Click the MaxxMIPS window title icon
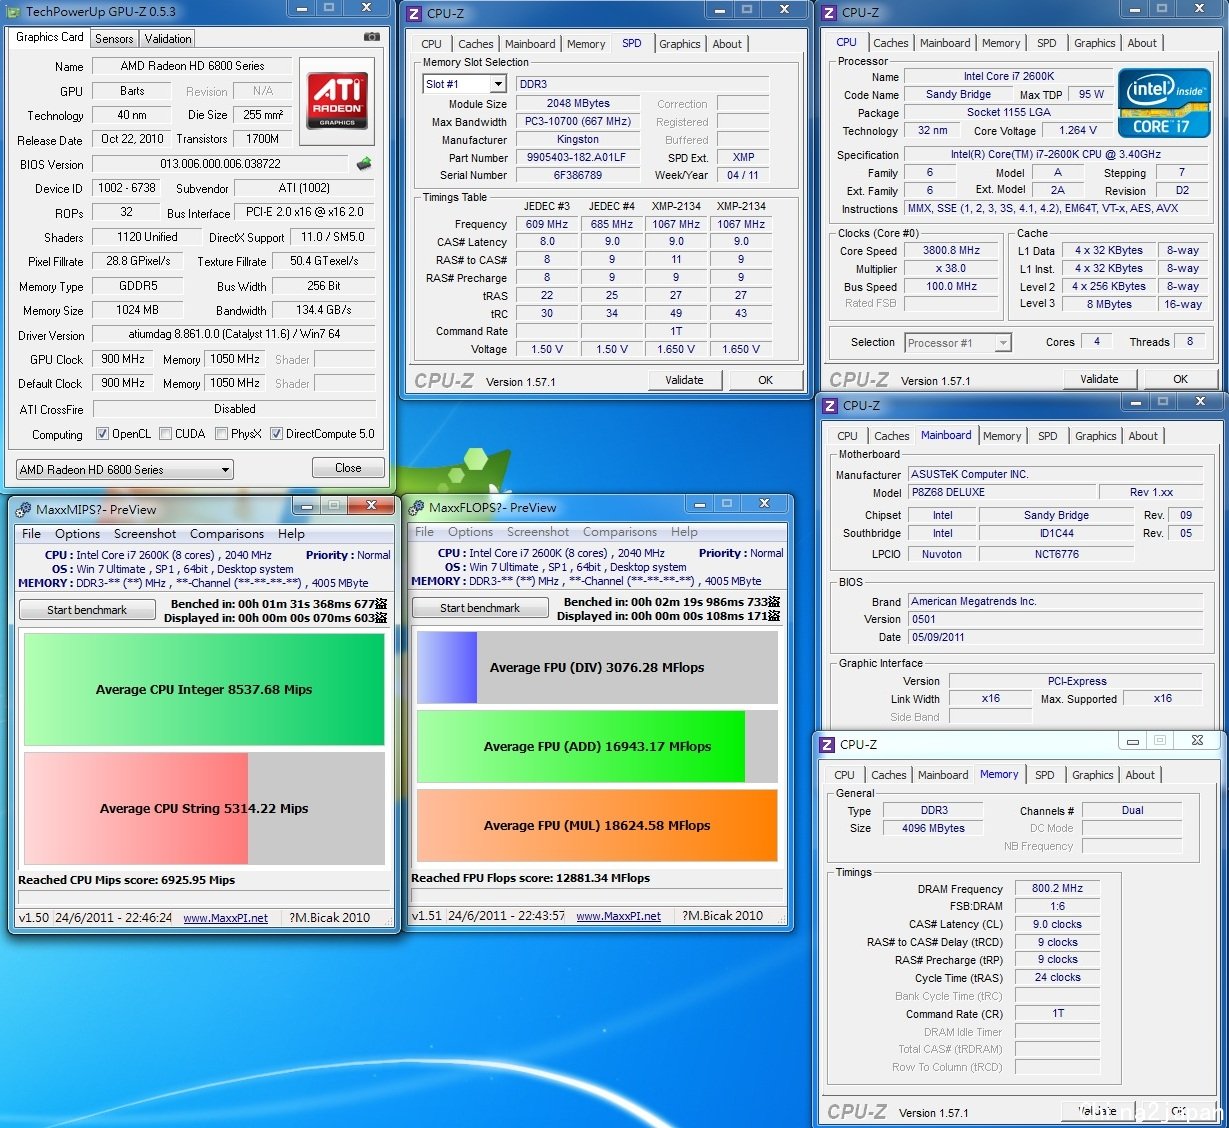The height and width of the screenshot is (1128, 1229). click(x=24, y=509)
